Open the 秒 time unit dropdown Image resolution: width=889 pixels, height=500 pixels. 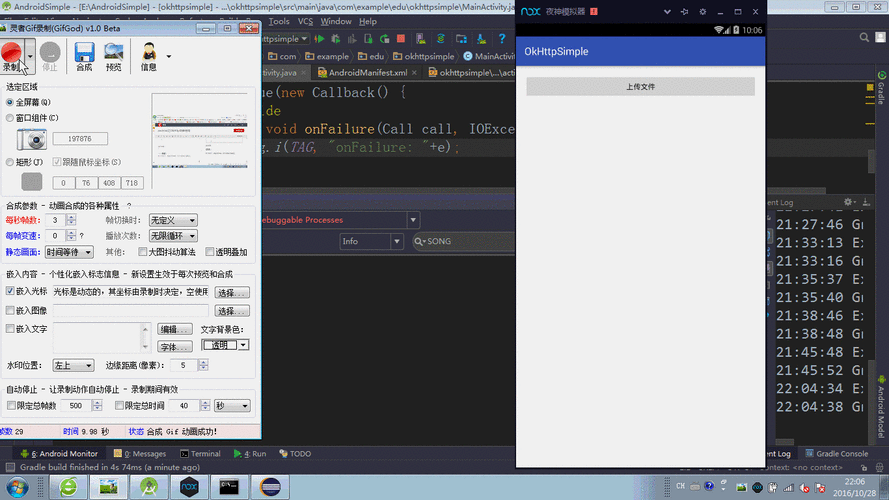tap(232, 405)
